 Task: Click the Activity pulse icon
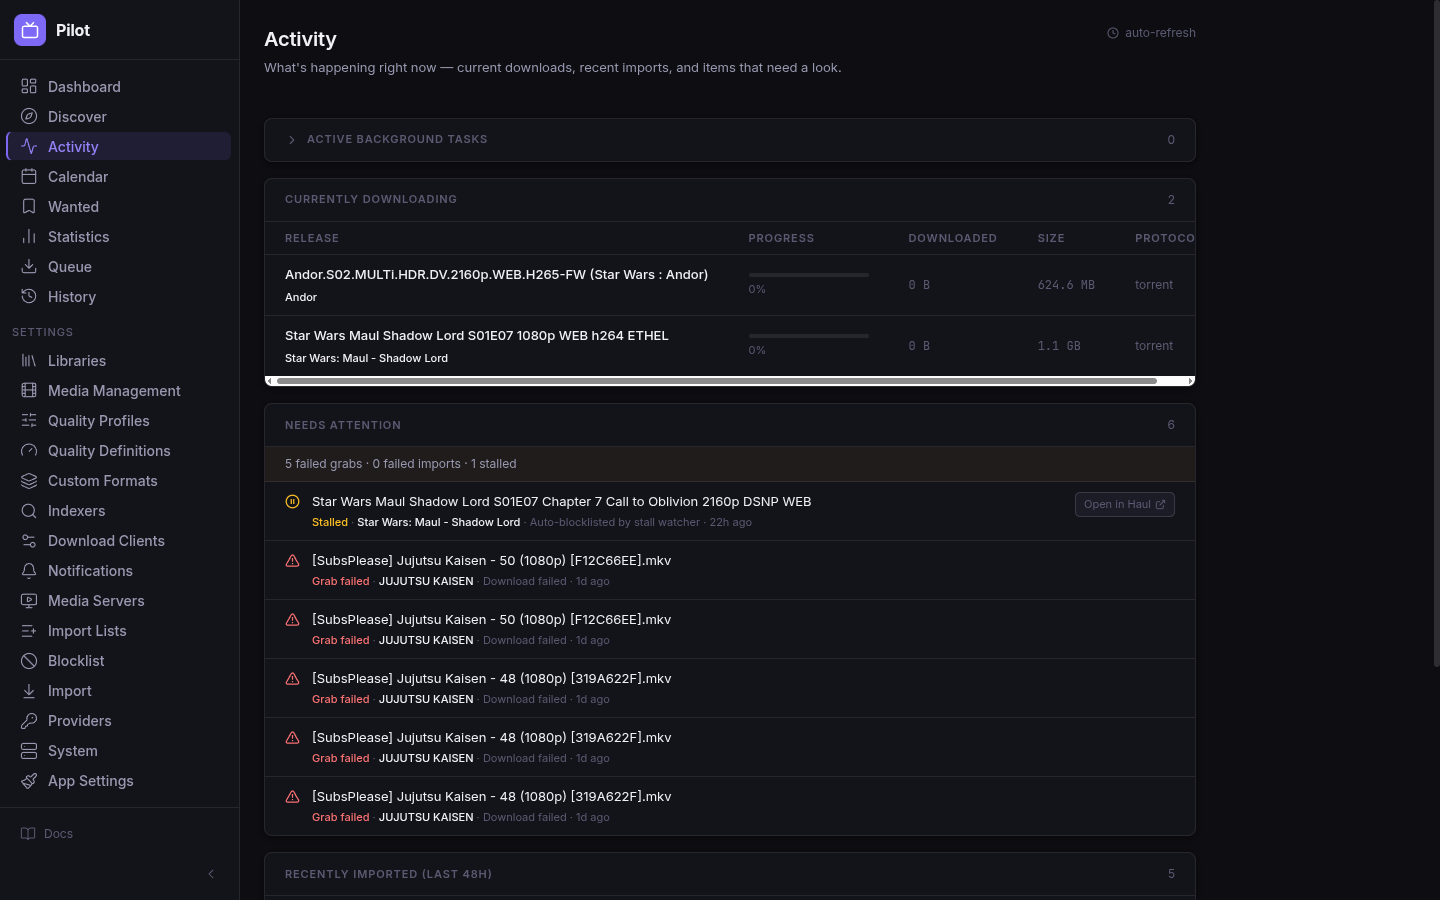(29, 147)
